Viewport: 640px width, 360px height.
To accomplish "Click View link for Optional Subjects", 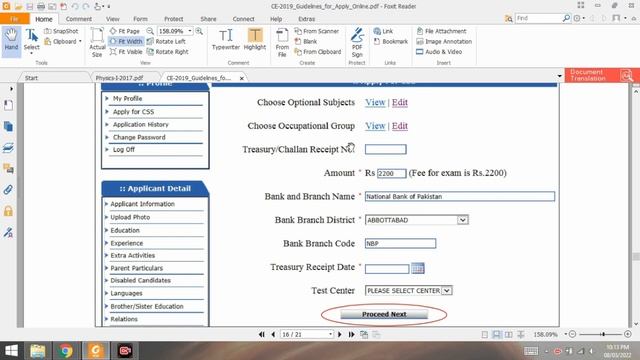I will tap(375, 102).
